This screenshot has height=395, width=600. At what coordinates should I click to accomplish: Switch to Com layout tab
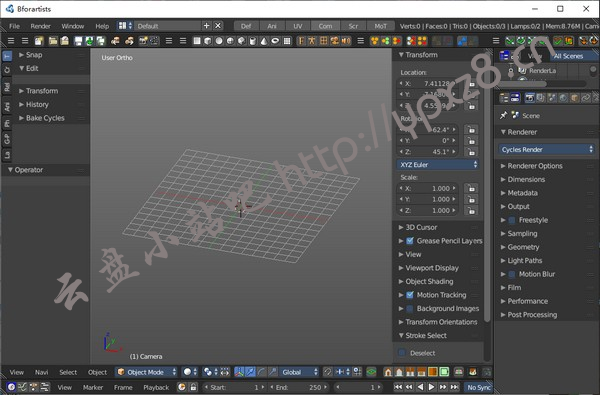[x=325, y=26]
